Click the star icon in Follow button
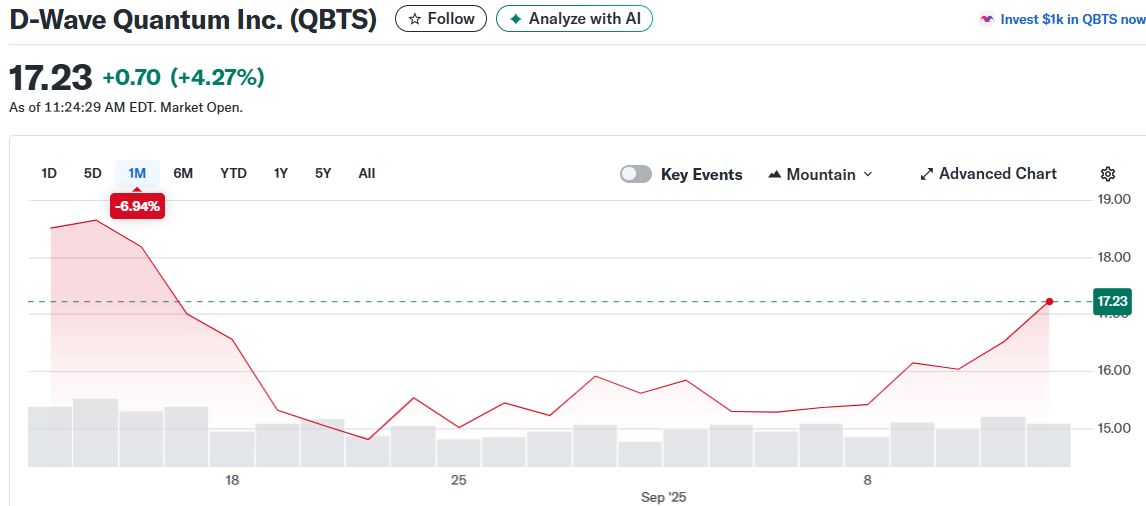The image size is (1146, 506). point(415,19)
